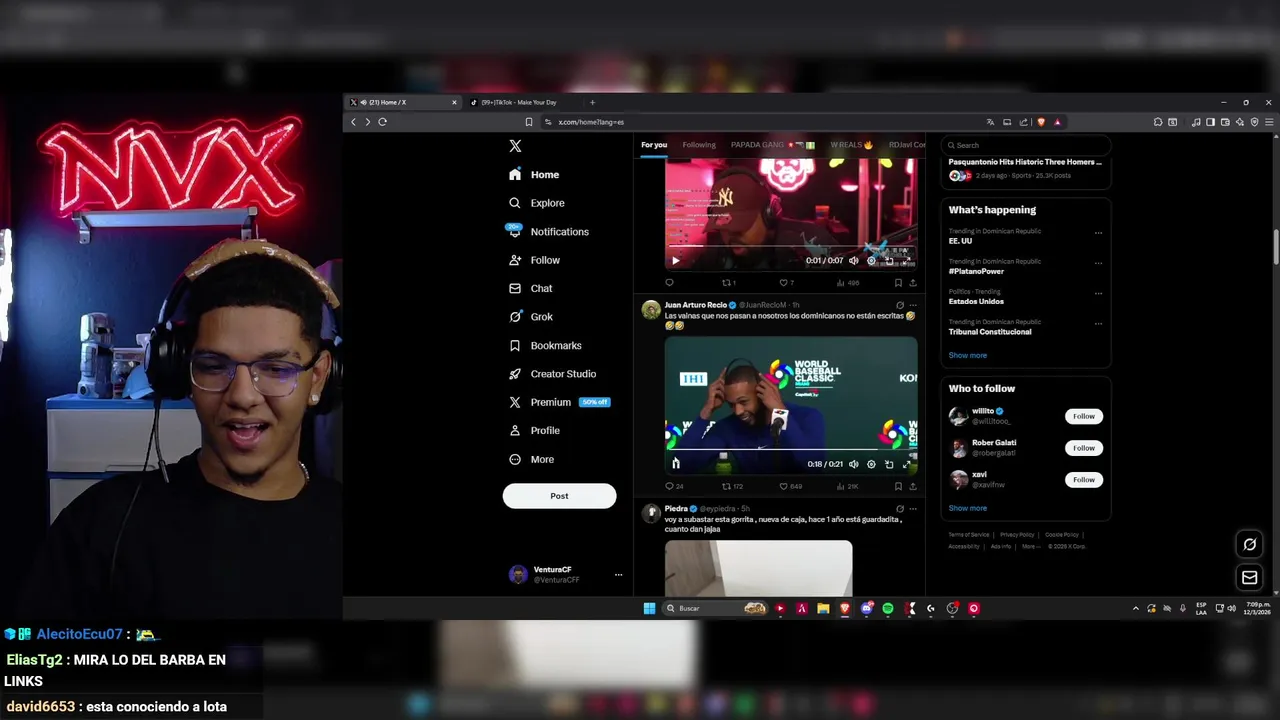Open options for Tribunal Constitucional trend
Image resolution: width=1280 pixels, height=720 pixels.
[1098, 323]
